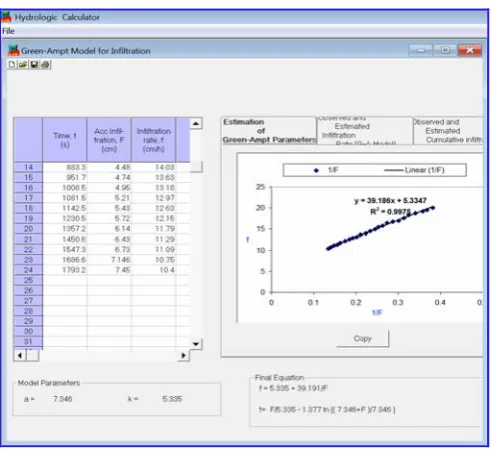
Task: Click the trendline equation y = 39.186x + 5.3347
Action: coord(390,200)
